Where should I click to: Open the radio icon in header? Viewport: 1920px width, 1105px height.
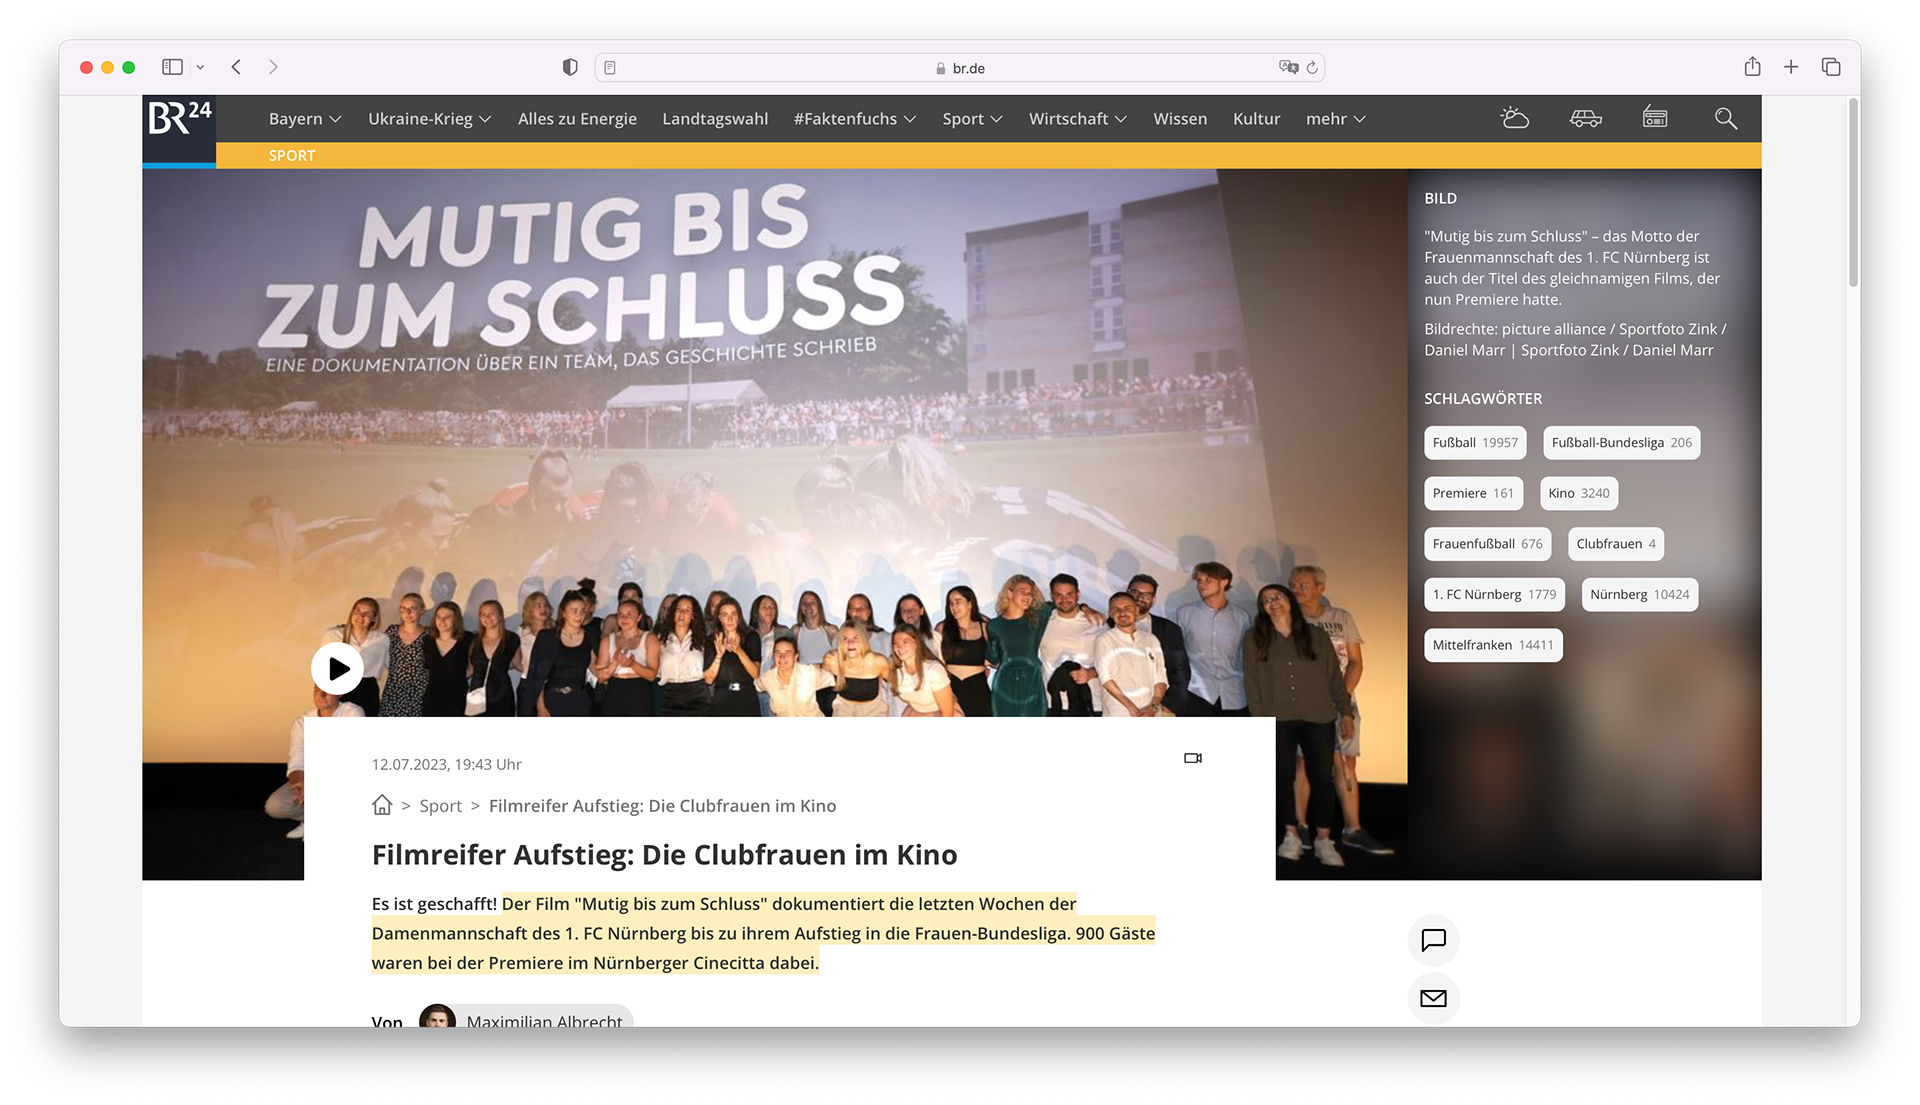tap(1655, 118)
